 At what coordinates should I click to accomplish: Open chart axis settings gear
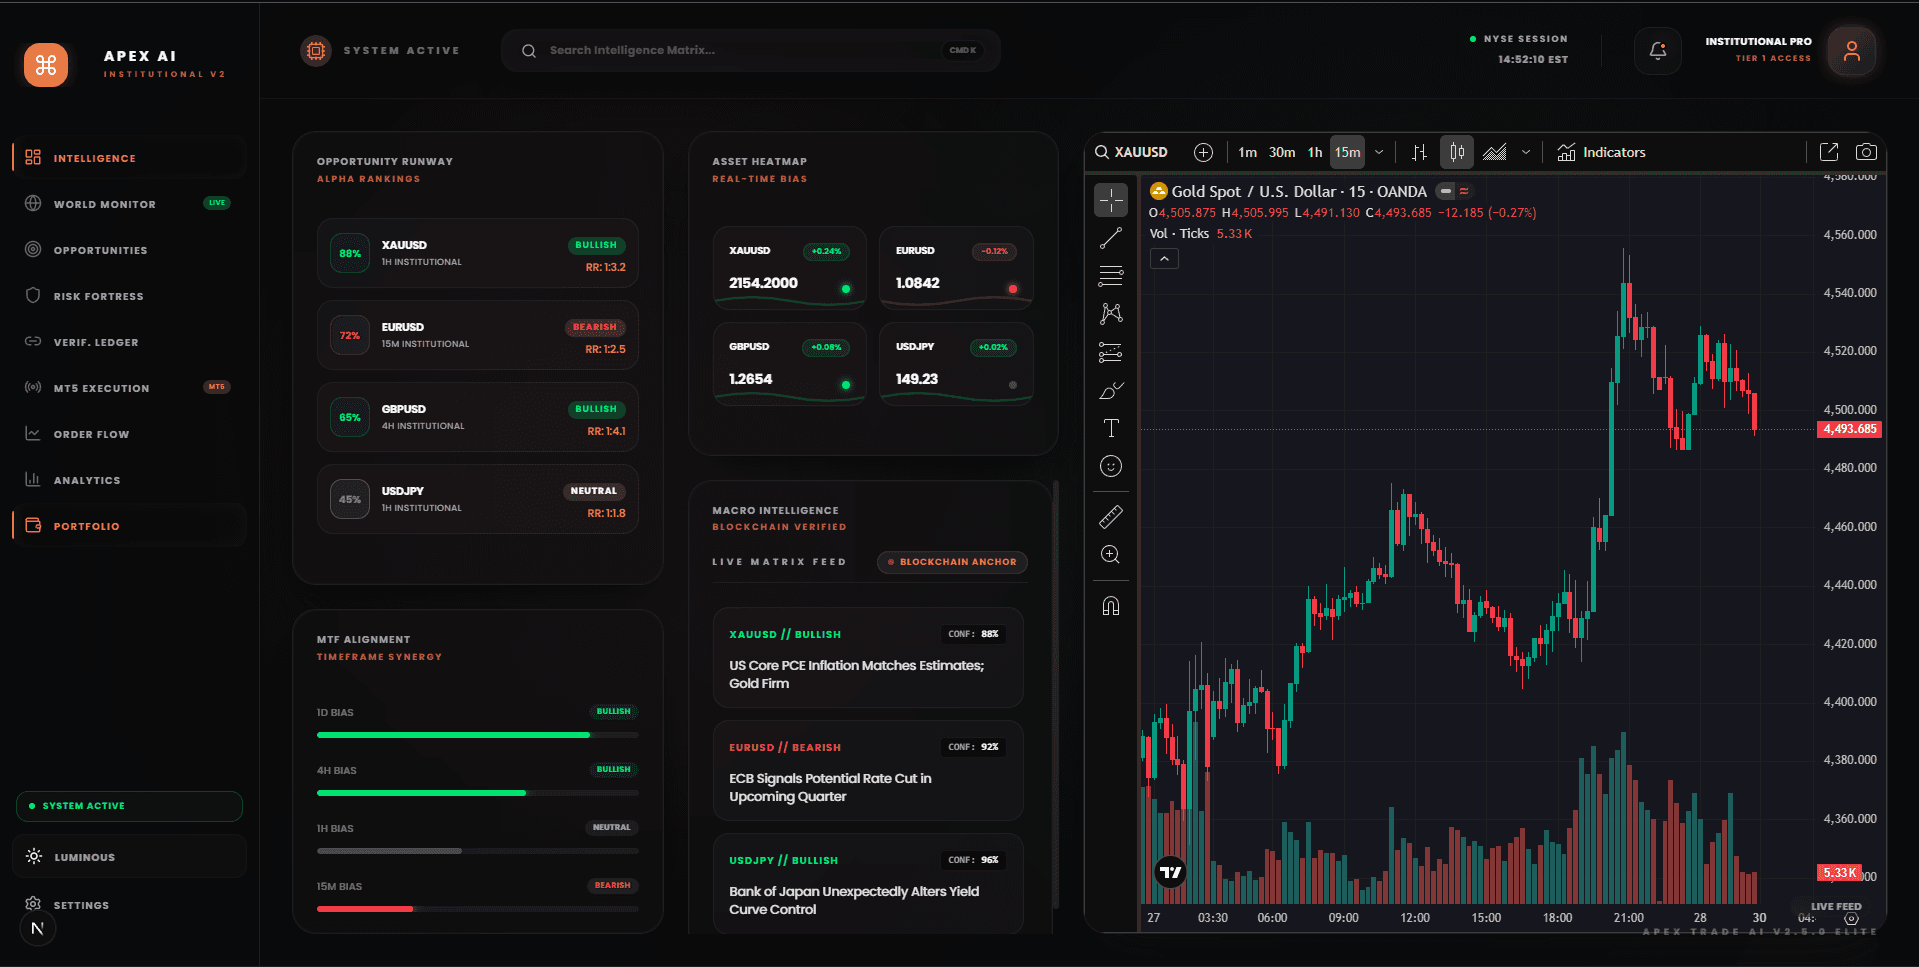point(1851,918)
